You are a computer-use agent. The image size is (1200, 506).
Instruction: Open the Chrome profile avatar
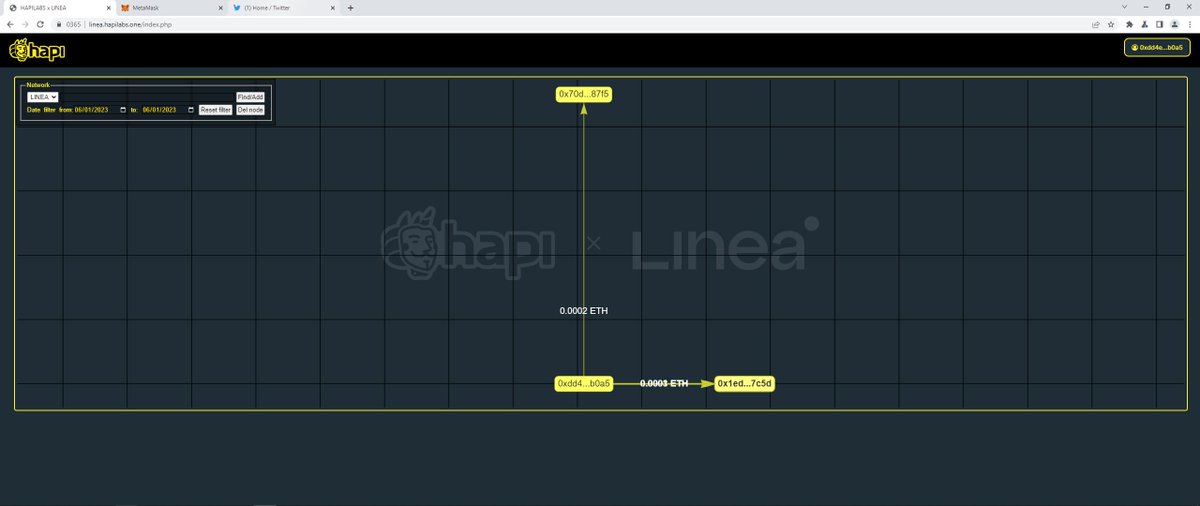tap(1173, 24)
